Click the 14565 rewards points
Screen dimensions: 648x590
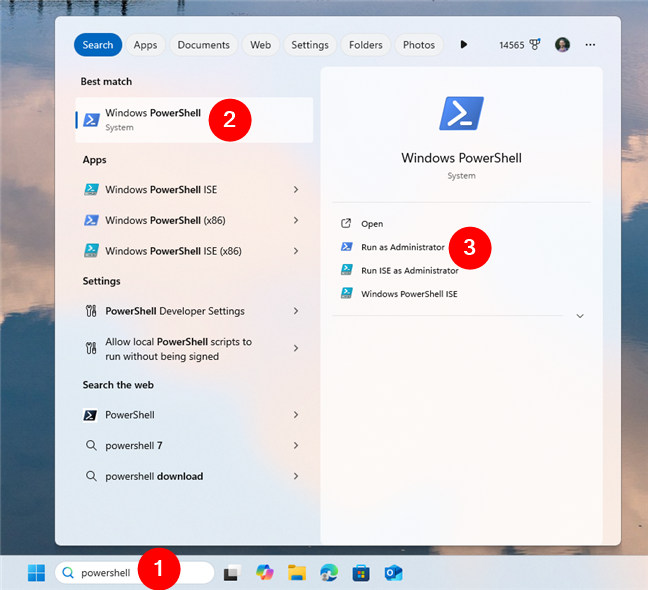(x=512, y=45)
